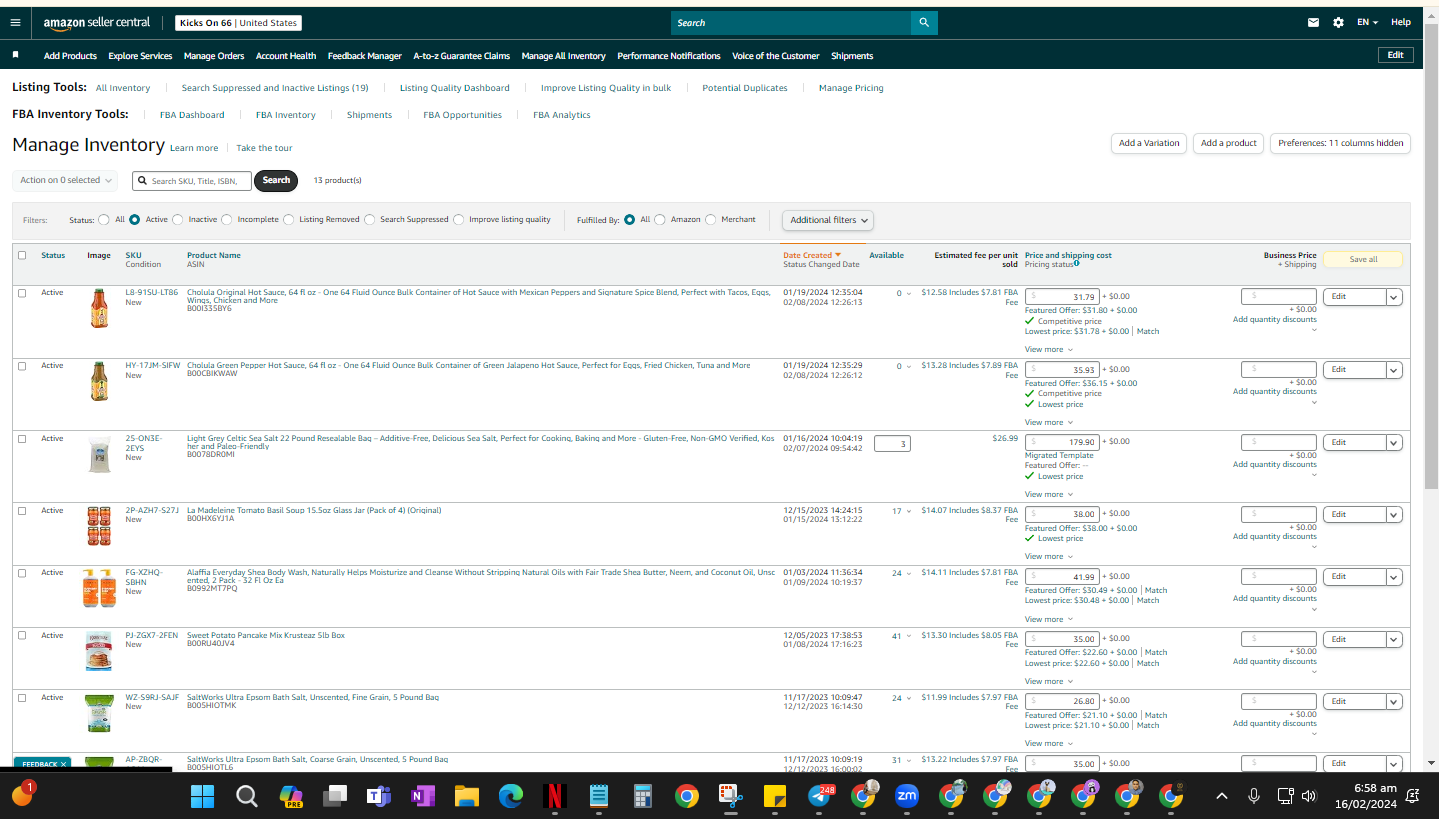Open Preferences: 11 columns hidden
The image size is (1439, 819).
[x=1340, y=143]
